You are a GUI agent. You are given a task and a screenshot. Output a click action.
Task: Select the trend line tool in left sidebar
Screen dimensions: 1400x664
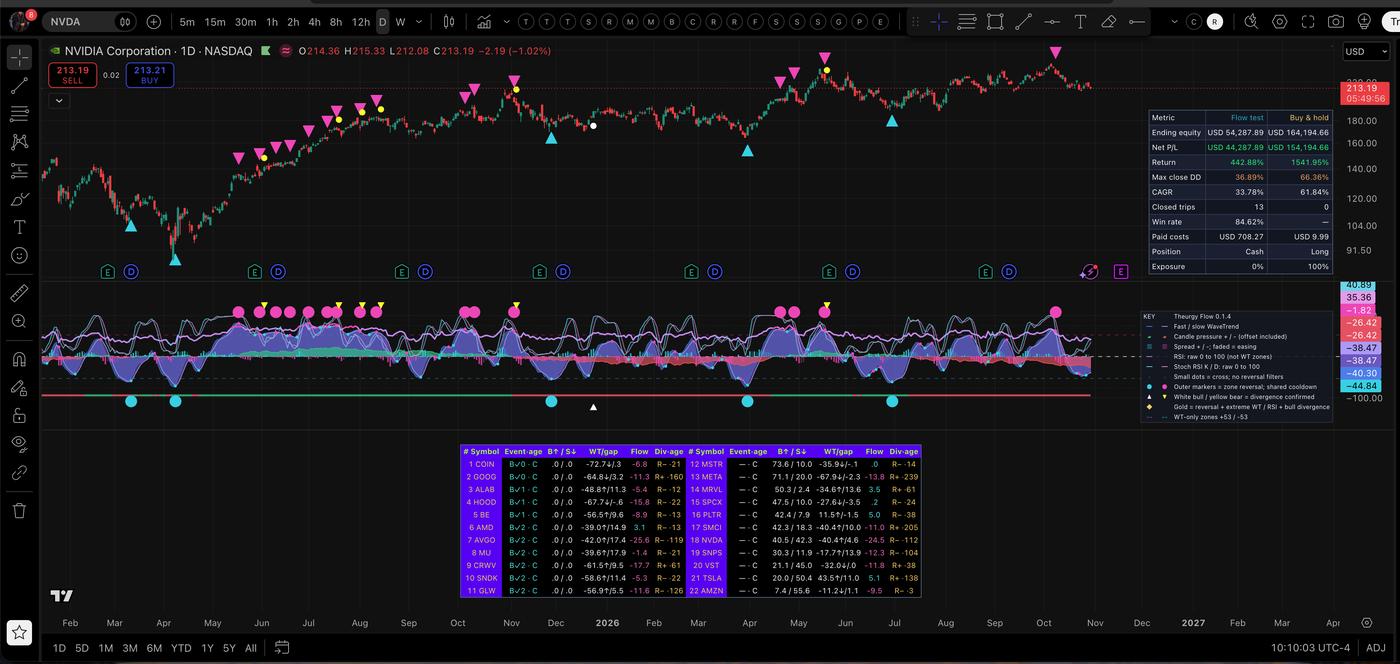tap(19, 86)
